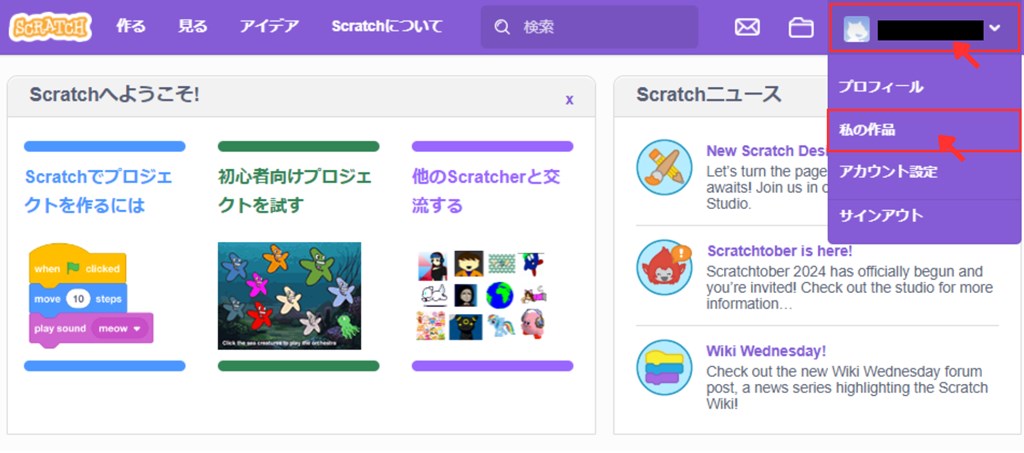Open the Wiki Wednesday! headline

(766, 351)
